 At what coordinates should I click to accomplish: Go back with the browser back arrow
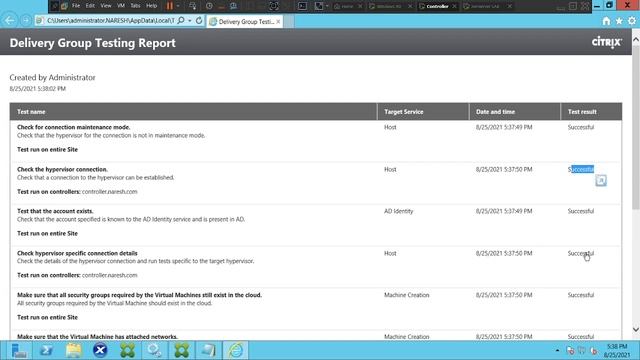tap(10, 20)
